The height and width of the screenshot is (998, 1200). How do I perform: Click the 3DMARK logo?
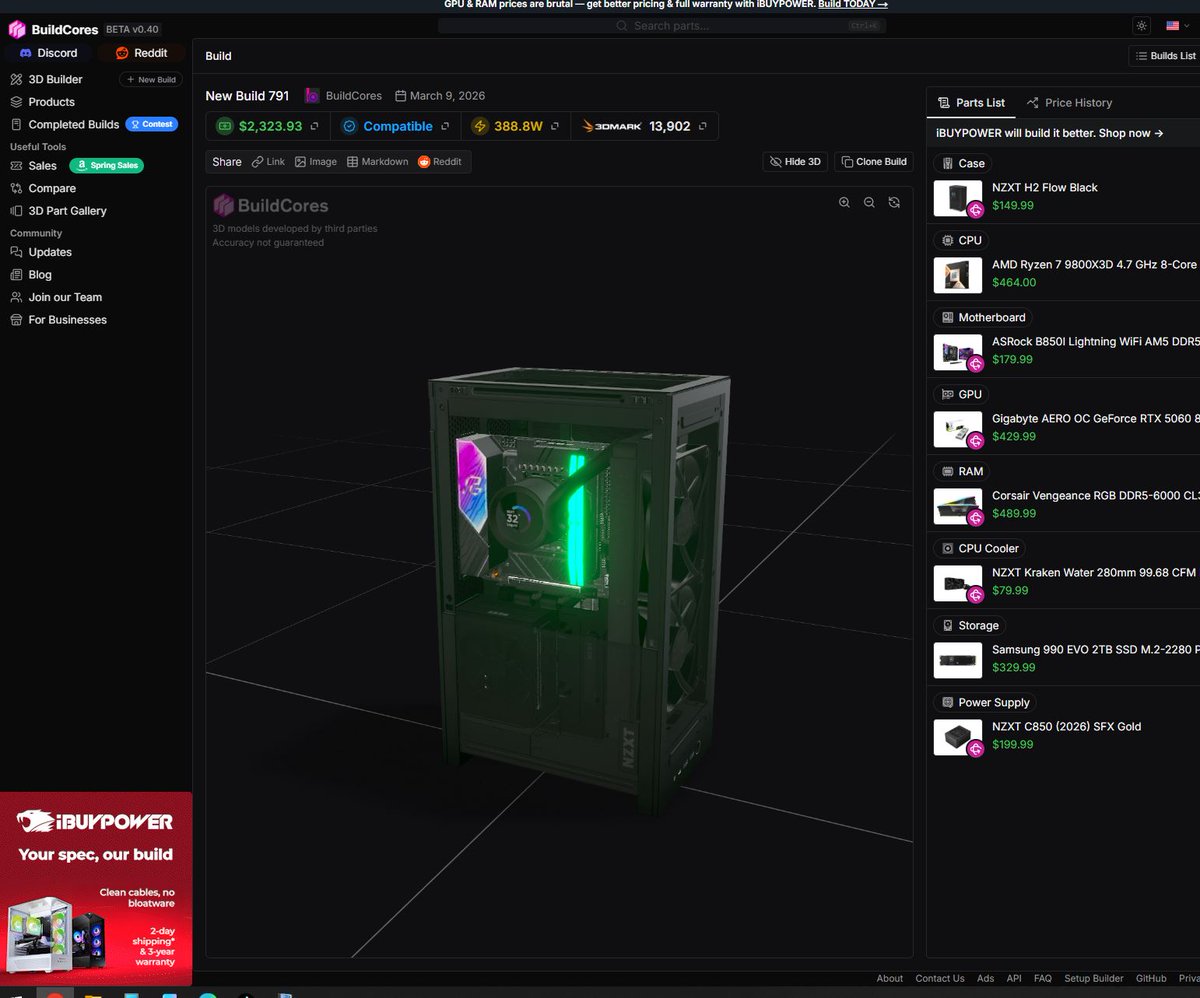pyautogui.click(x=611, y=126)
